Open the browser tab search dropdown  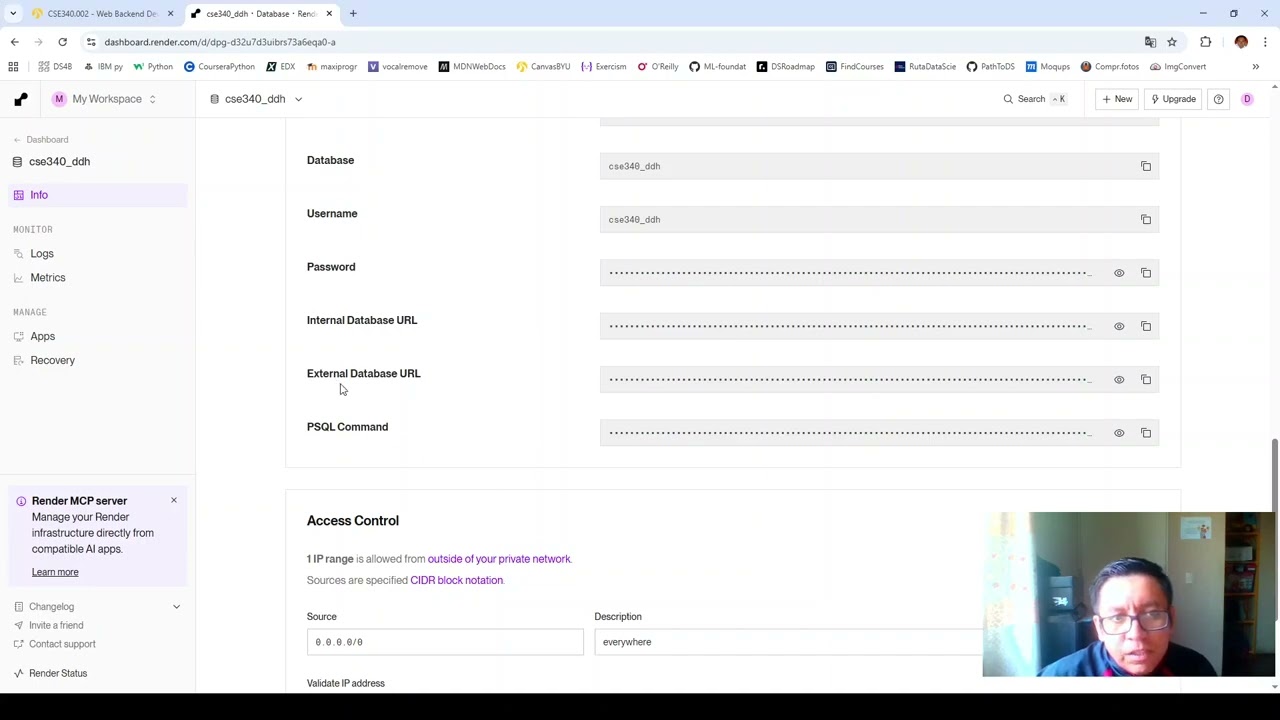click(x=13, y=14)
